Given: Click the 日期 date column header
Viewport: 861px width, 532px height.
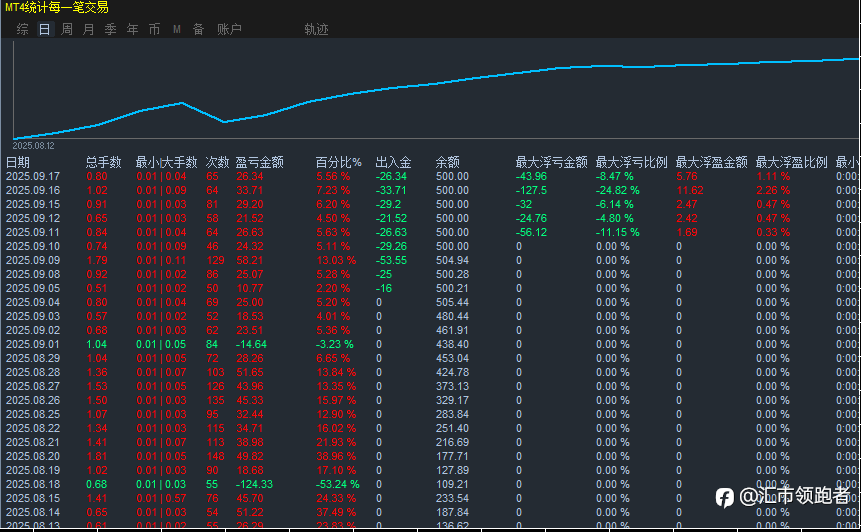Looking at the screenshot, I should pos(18,162).
